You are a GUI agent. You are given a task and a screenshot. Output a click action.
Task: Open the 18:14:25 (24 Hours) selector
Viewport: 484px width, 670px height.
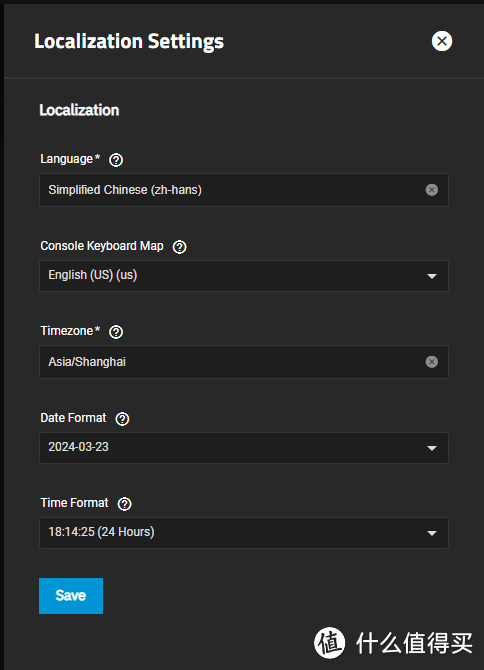coord(244,532)
